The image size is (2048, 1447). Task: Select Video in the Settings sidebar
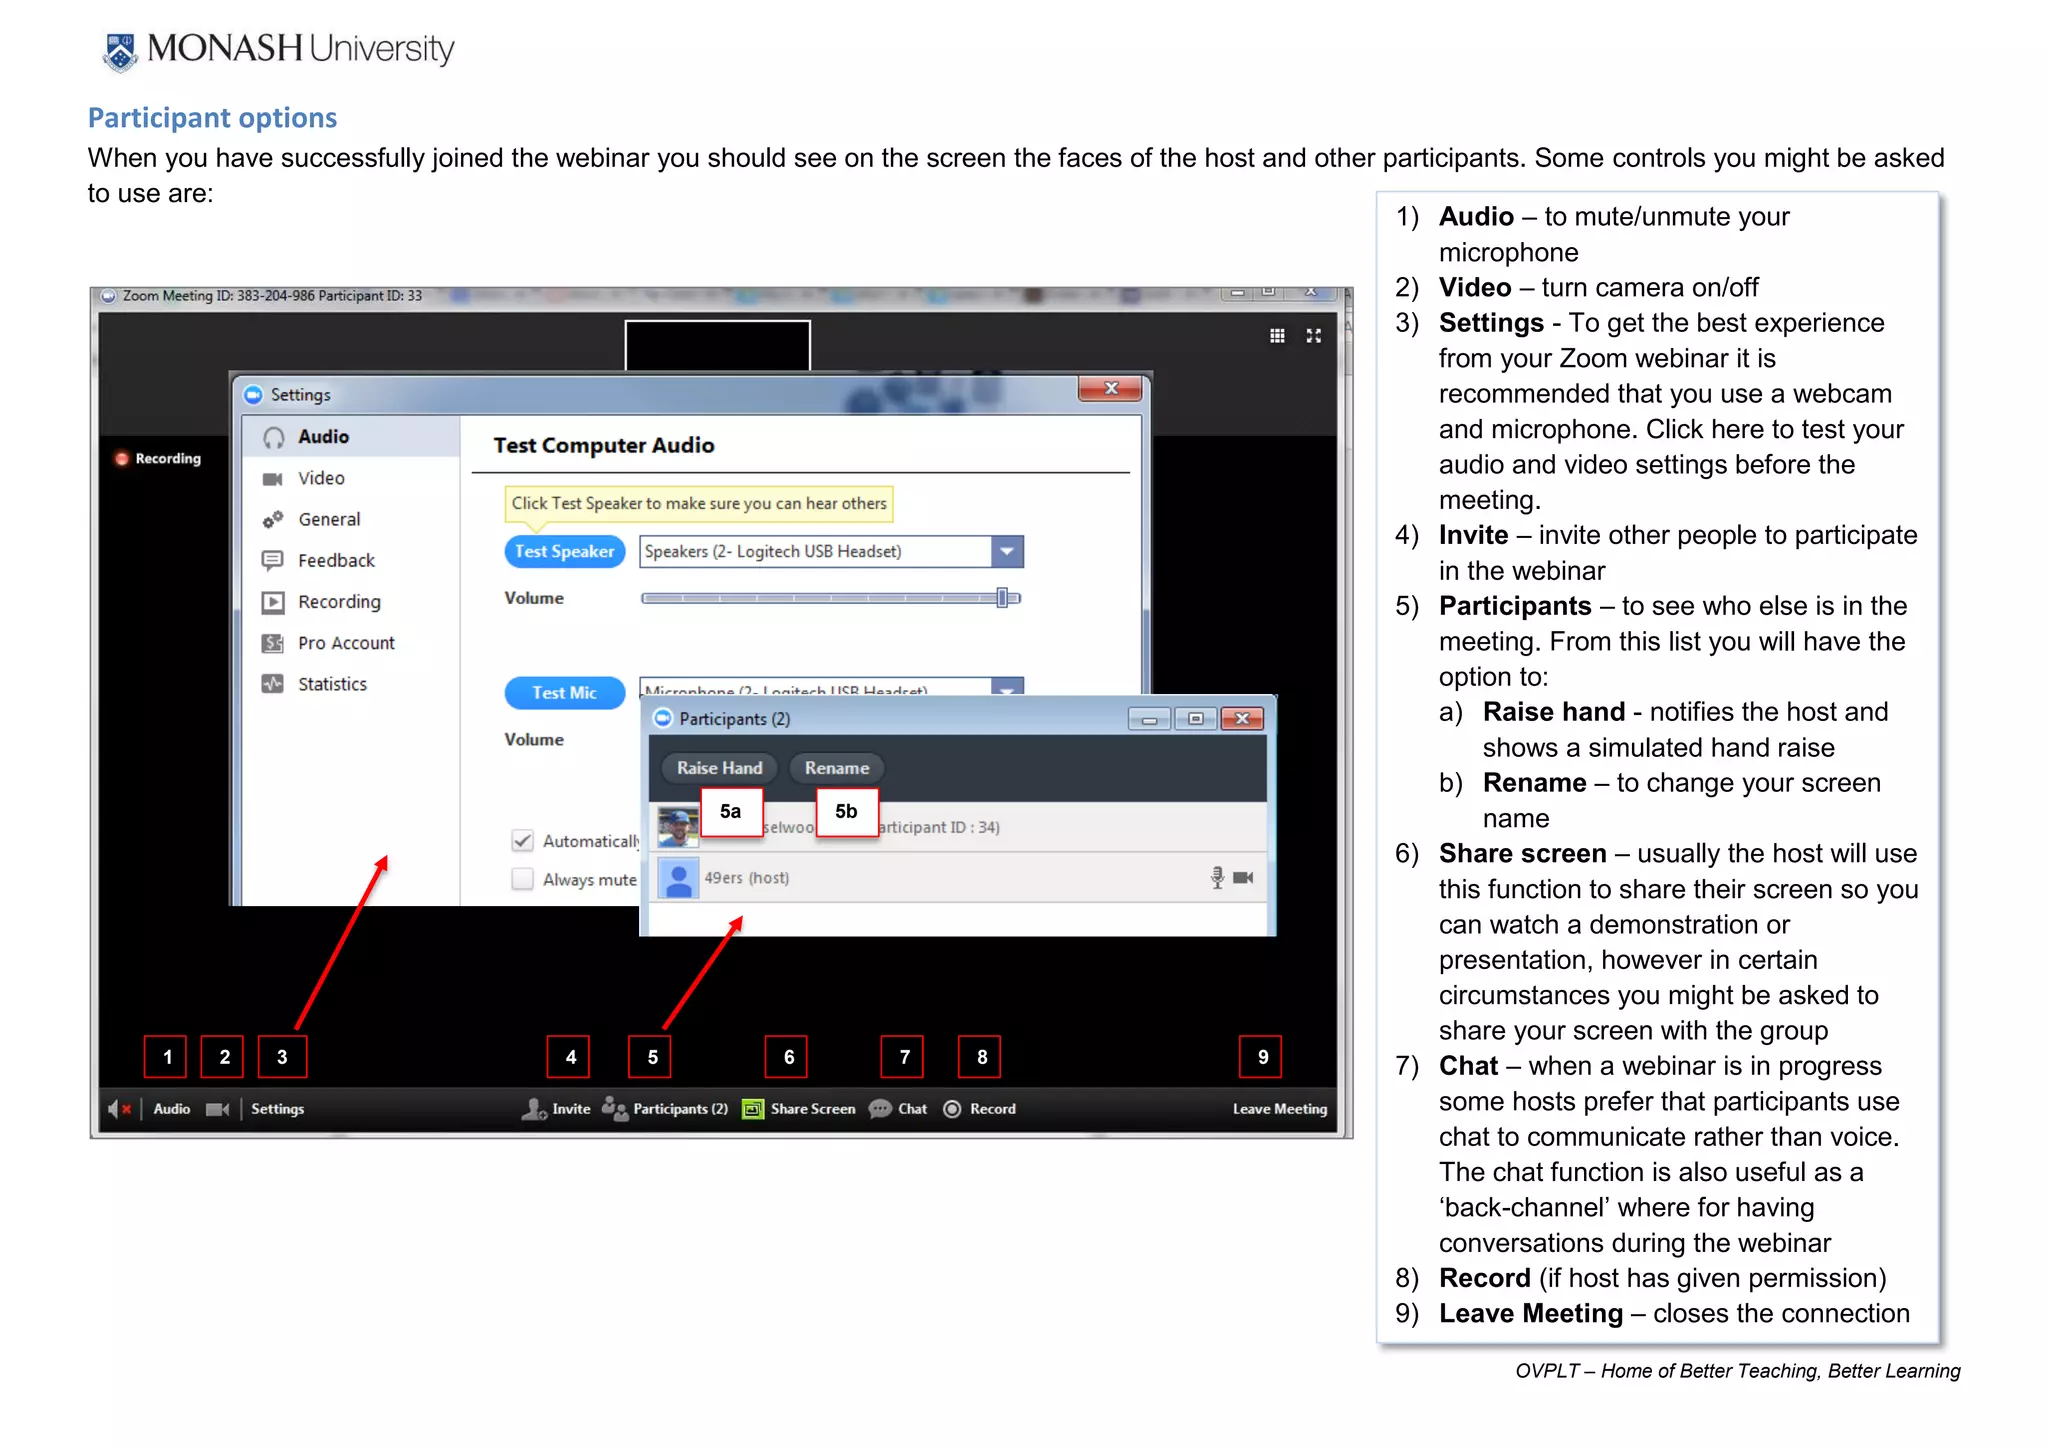click(x=350, y=478)
